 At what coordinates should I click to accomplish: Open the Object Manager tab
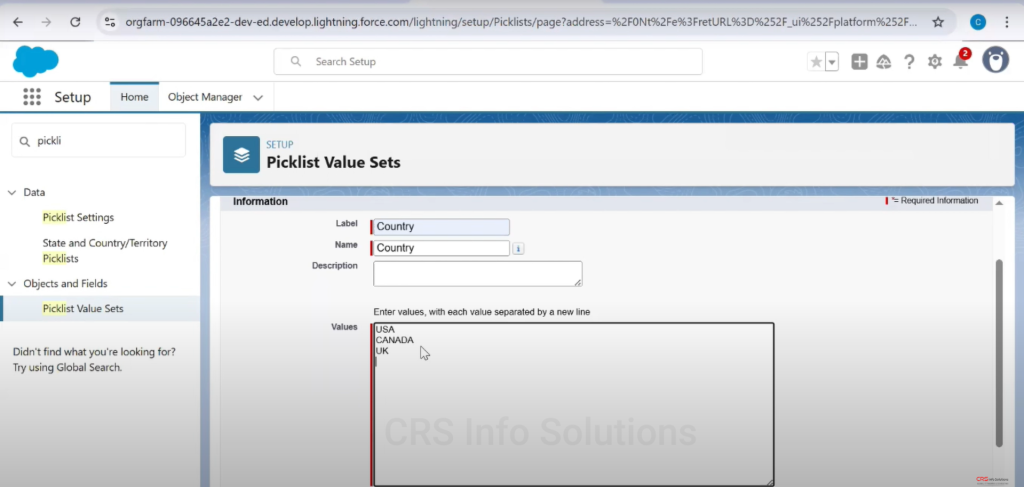205,97
